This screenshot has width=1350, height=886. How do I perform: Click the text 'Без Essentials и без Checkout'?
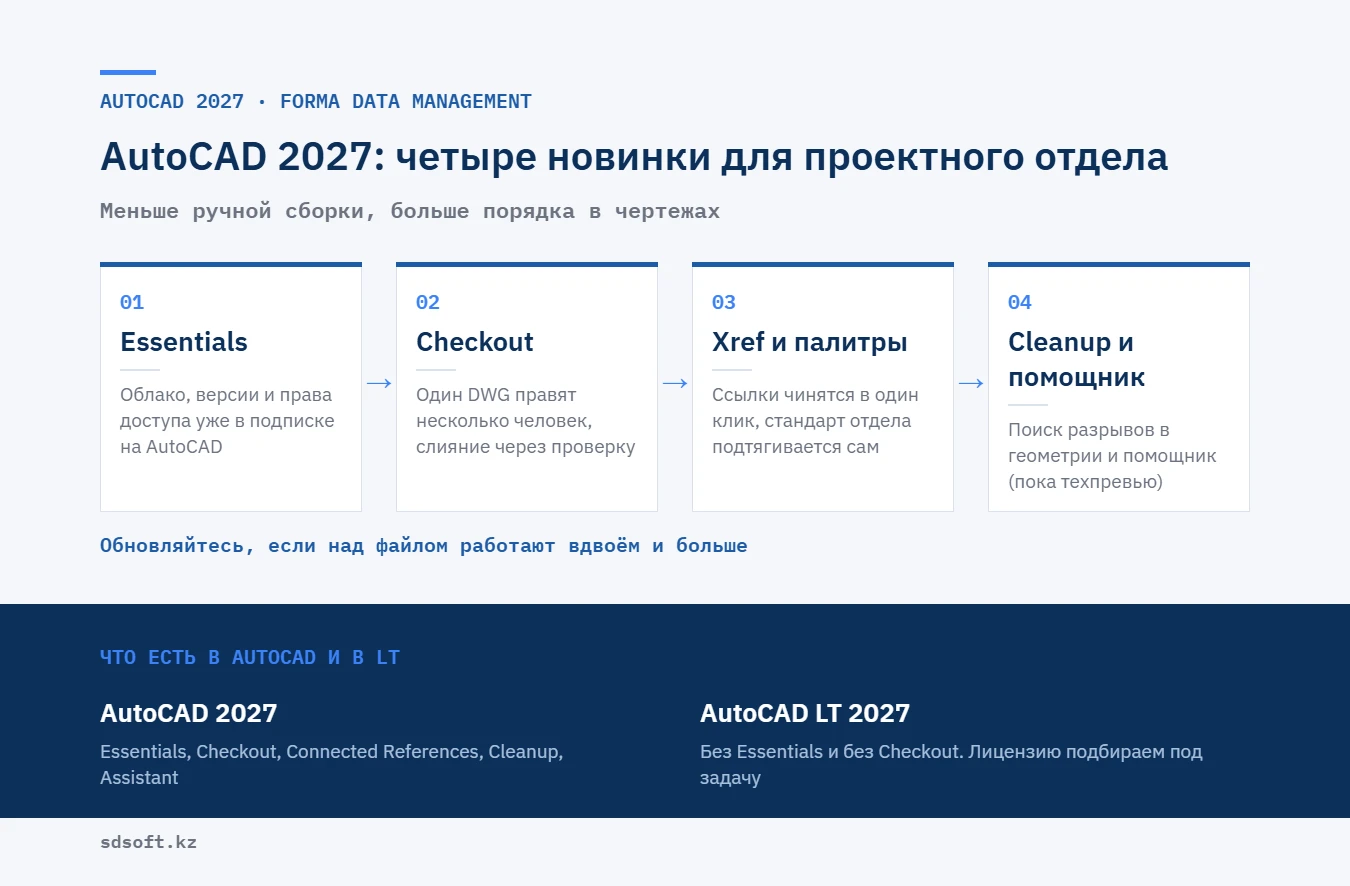pos(951,764)
